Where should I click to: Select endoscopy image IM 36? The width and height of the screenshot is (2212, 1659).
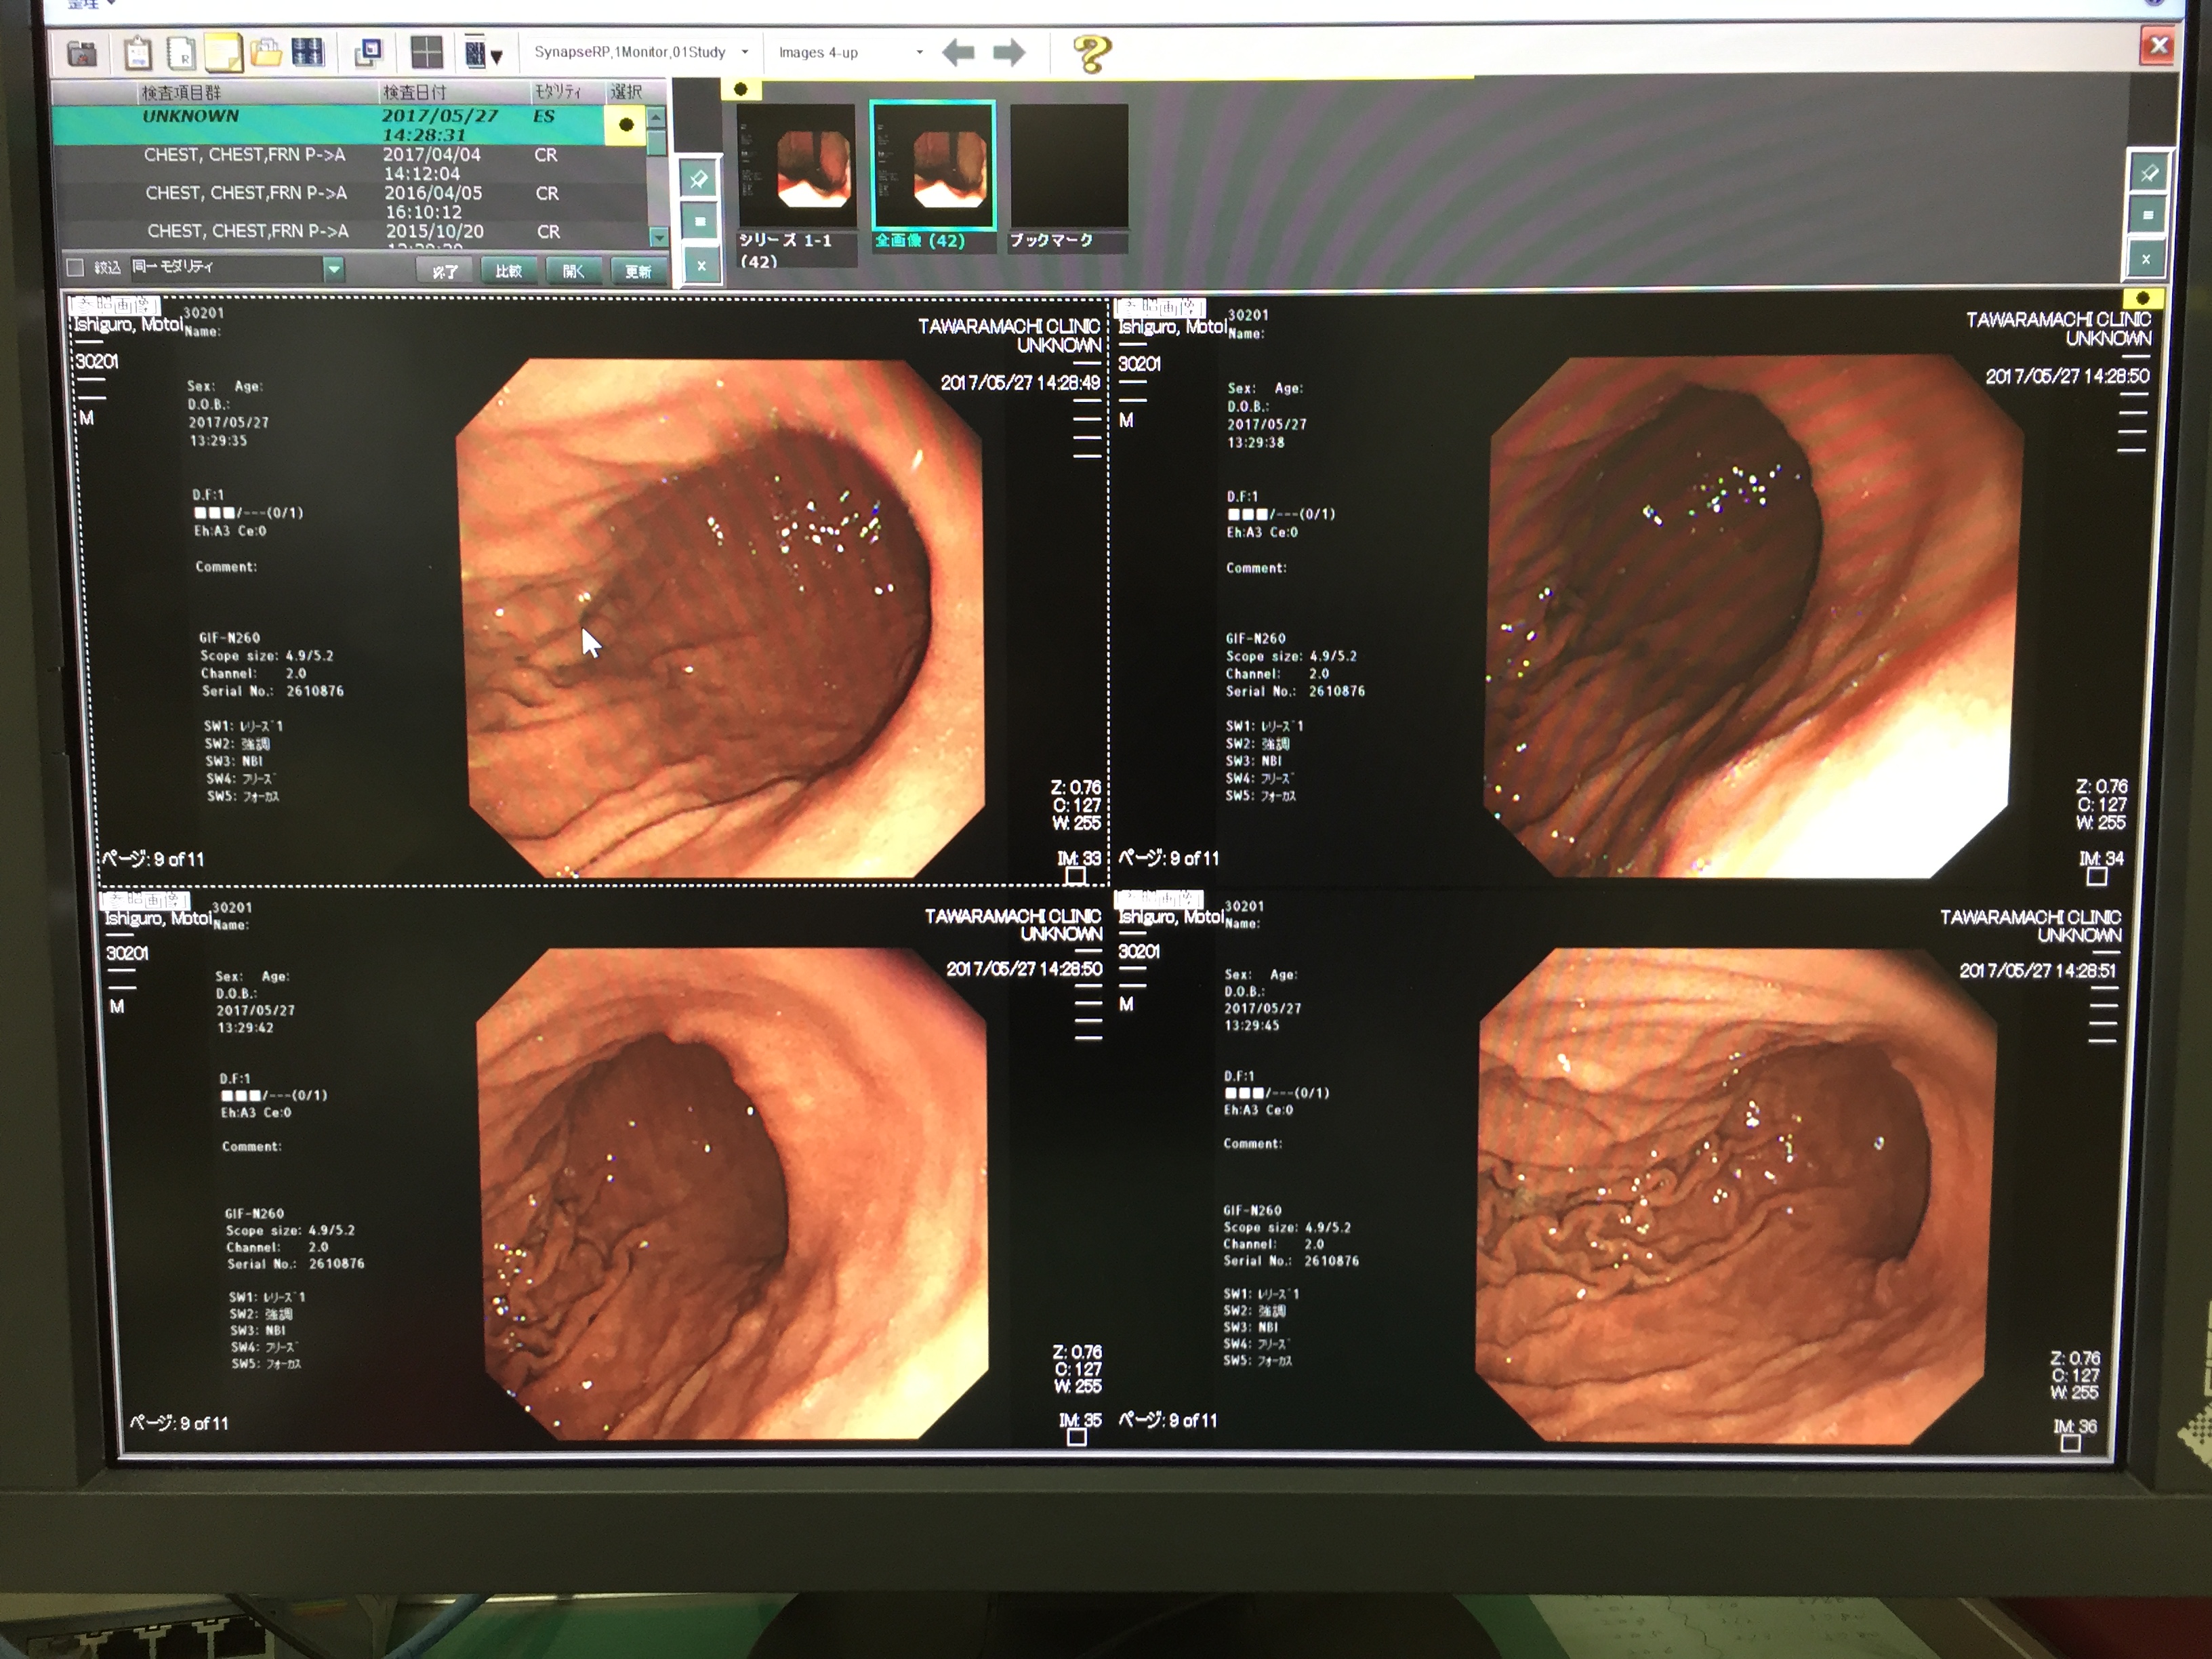(x=1737, y=1195)
